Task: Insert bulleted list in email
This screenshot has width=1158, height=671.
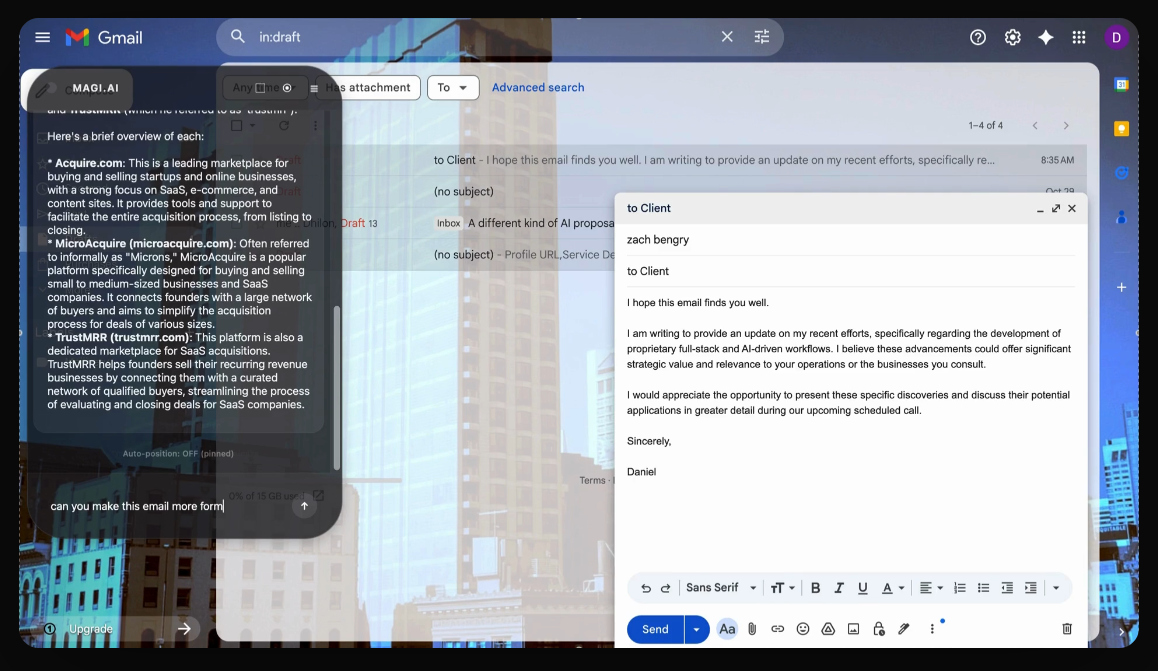Action: point(983,588)
